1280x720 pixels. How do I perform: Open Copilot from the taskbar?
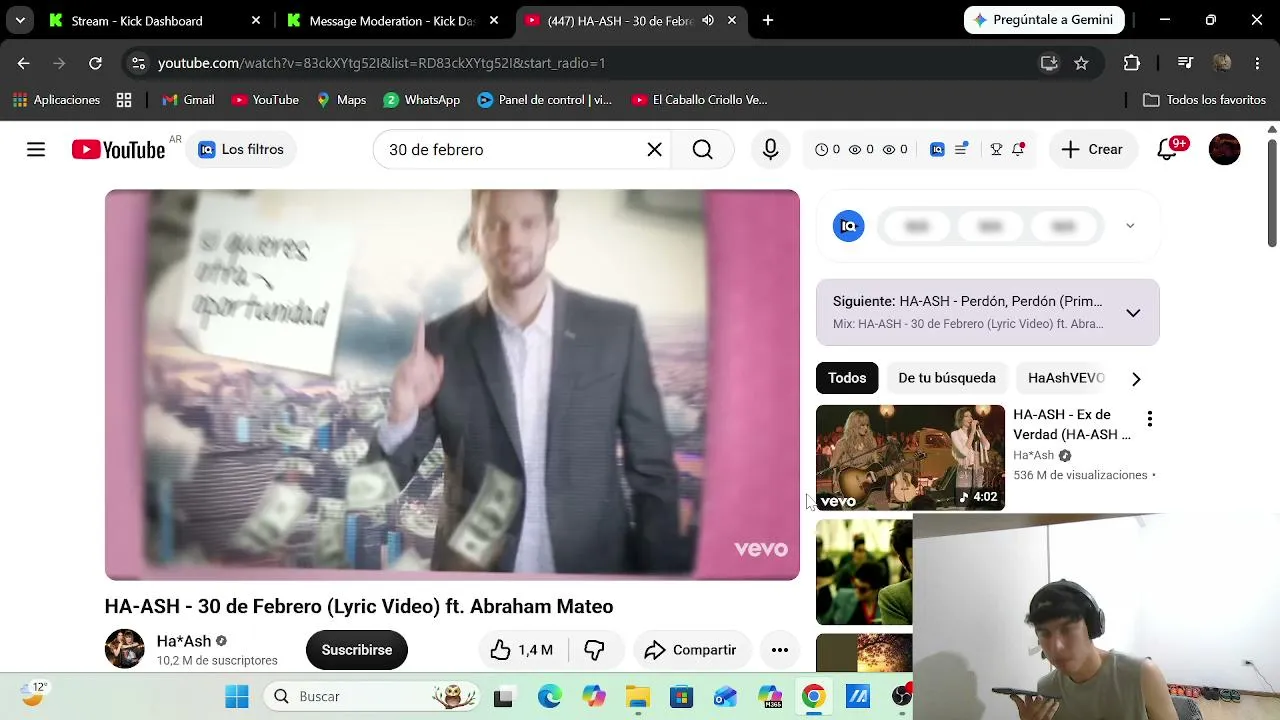(594, 697)
